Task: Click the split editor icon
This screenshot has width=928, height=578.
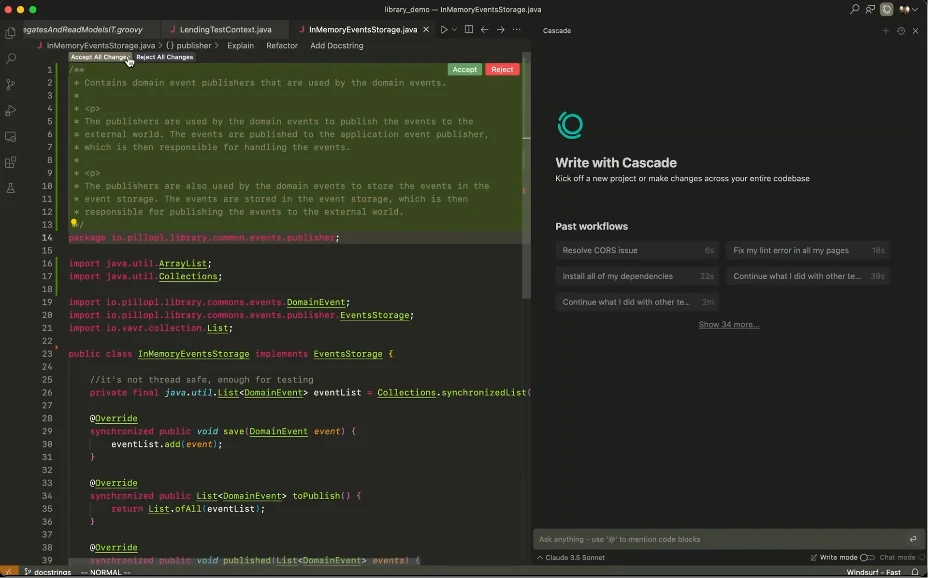Action: click(469, 30)
